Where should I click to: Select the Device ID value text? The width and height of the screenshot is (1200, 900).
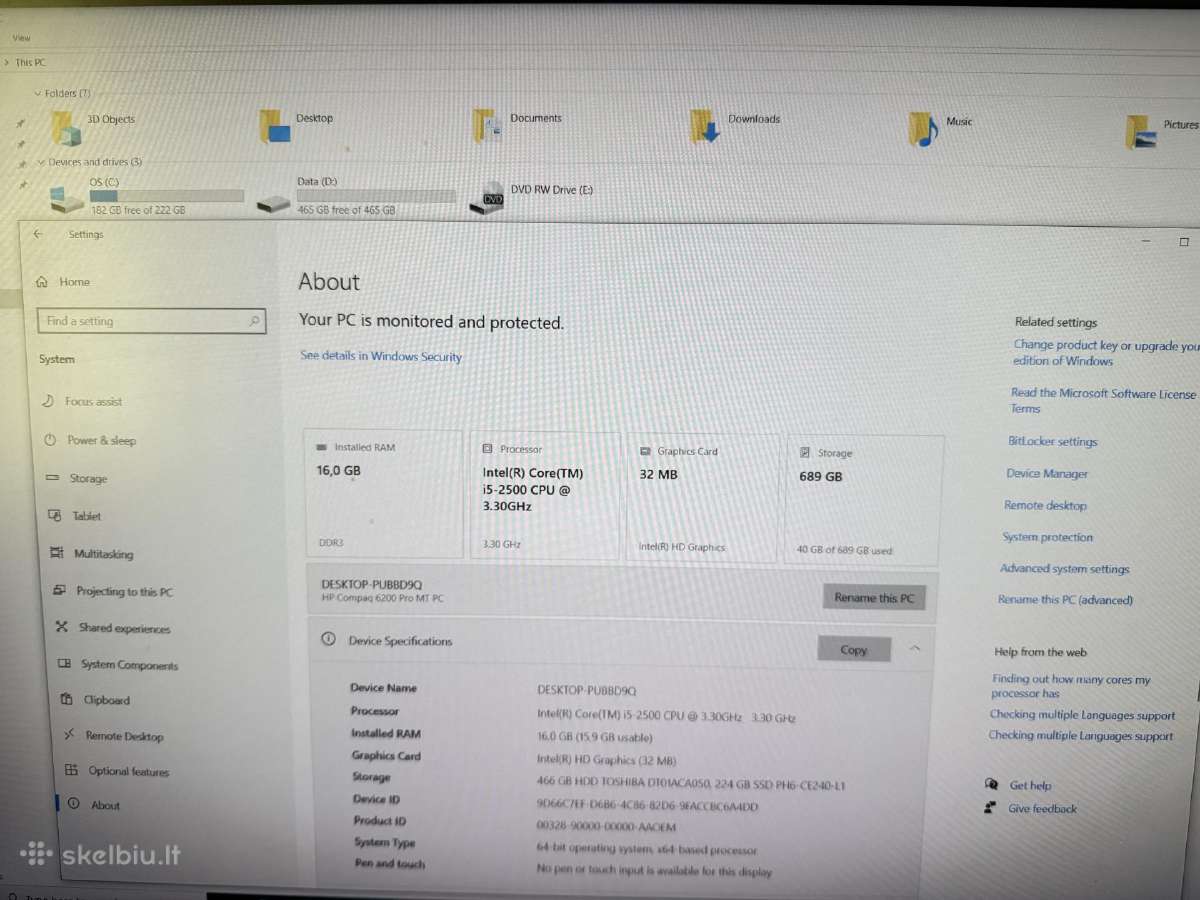tap(647, 806)
